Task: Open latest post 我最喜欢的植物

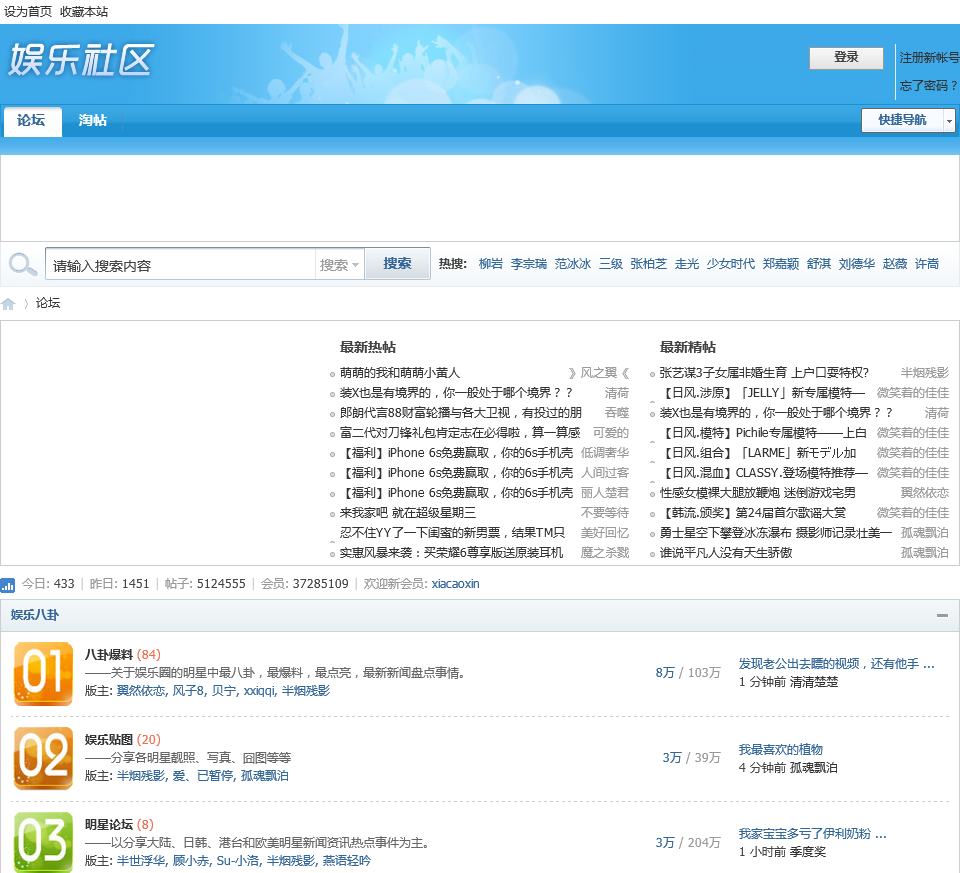Action: click(781, 750)
